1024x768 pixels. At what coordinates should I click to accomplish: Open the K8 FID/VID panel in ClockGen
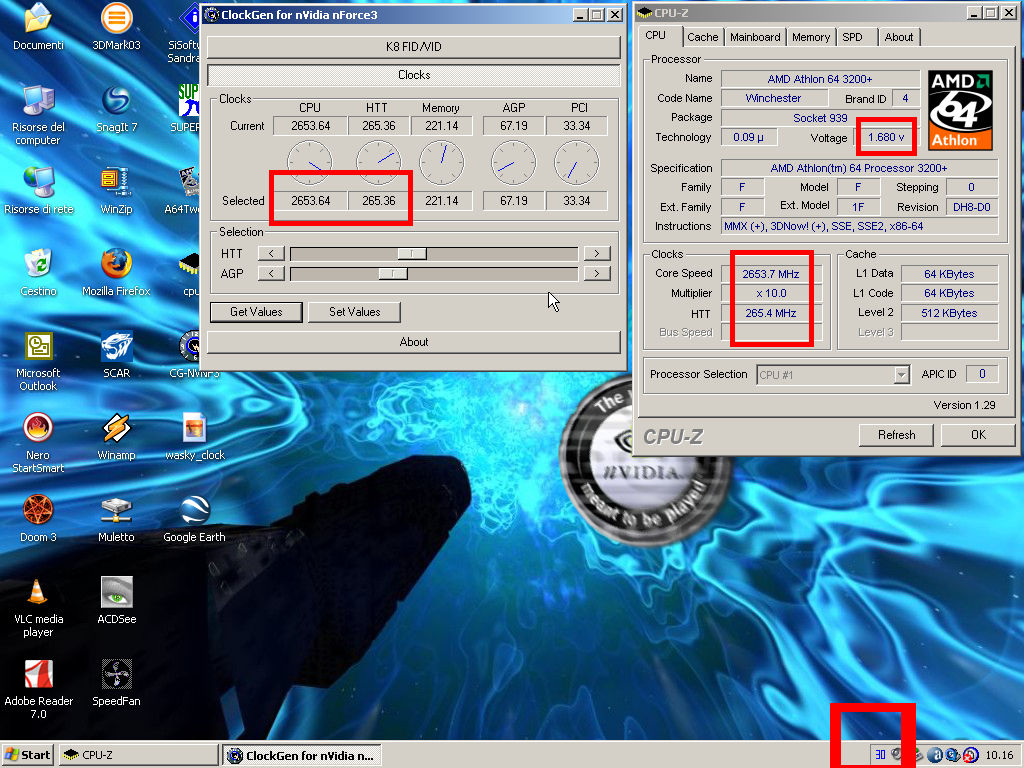point(414,47)
